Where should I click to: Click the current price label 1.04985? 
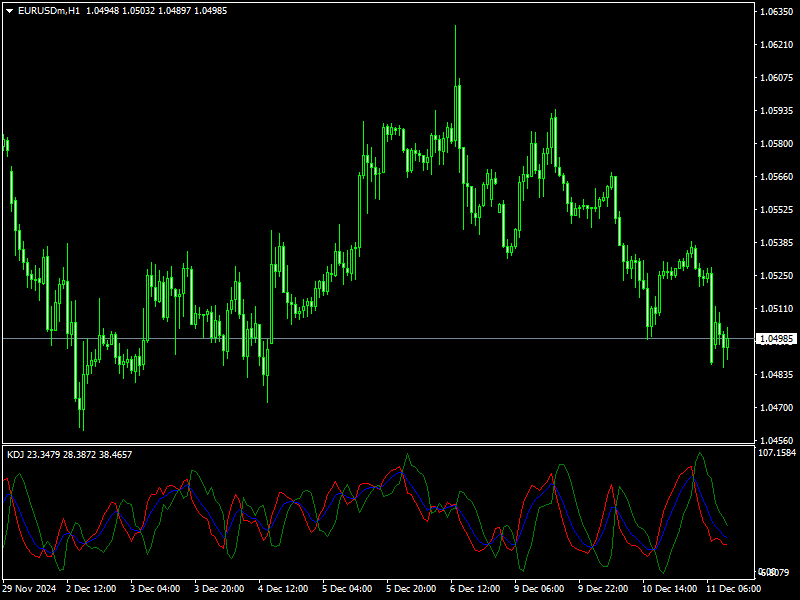(777, 339)
